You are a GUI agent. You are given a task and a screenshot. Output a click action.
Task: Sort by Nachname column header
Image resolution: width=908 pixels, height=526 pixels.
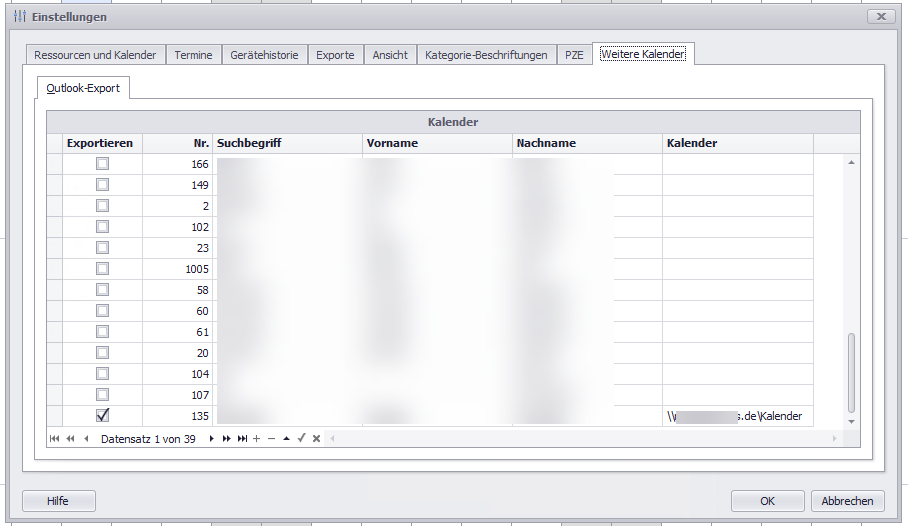click(x=586, y=144)
